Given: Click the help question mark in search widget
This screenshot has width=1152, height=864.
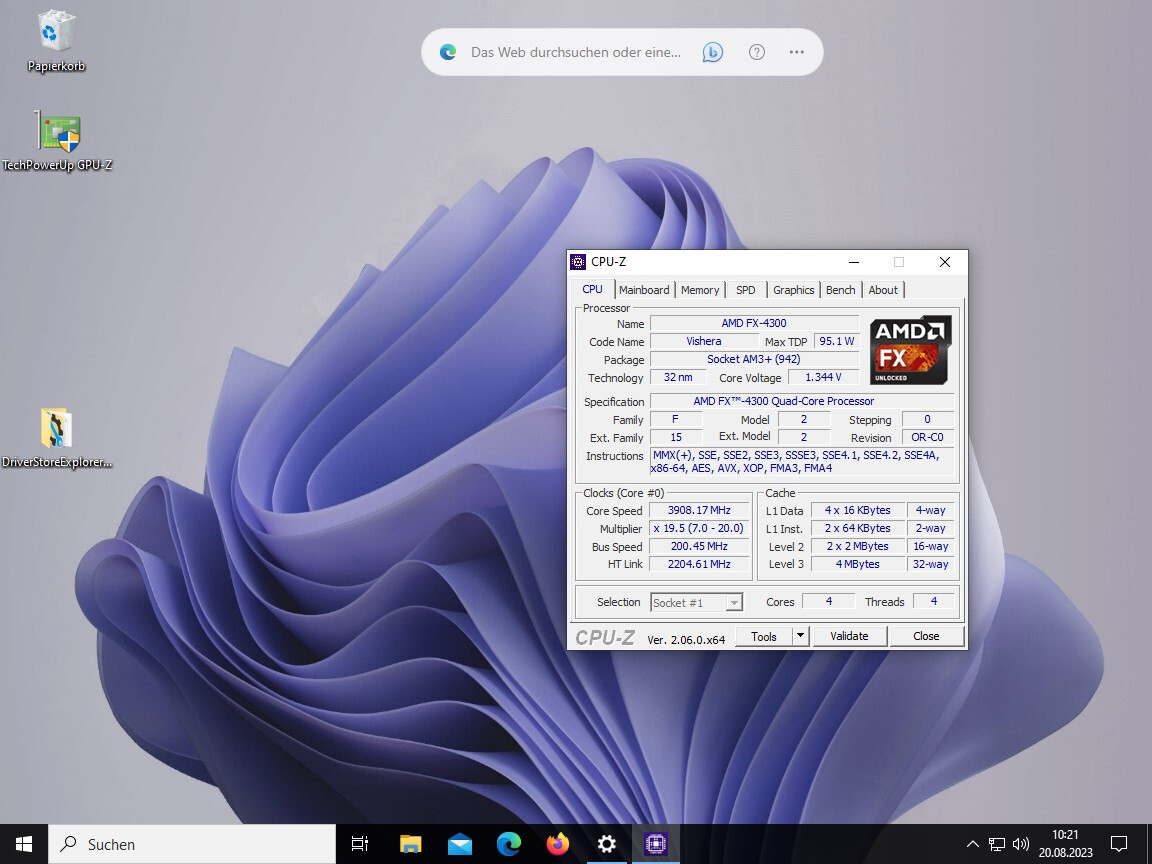Looking at the screenshot, I should (x=757, y=52).
